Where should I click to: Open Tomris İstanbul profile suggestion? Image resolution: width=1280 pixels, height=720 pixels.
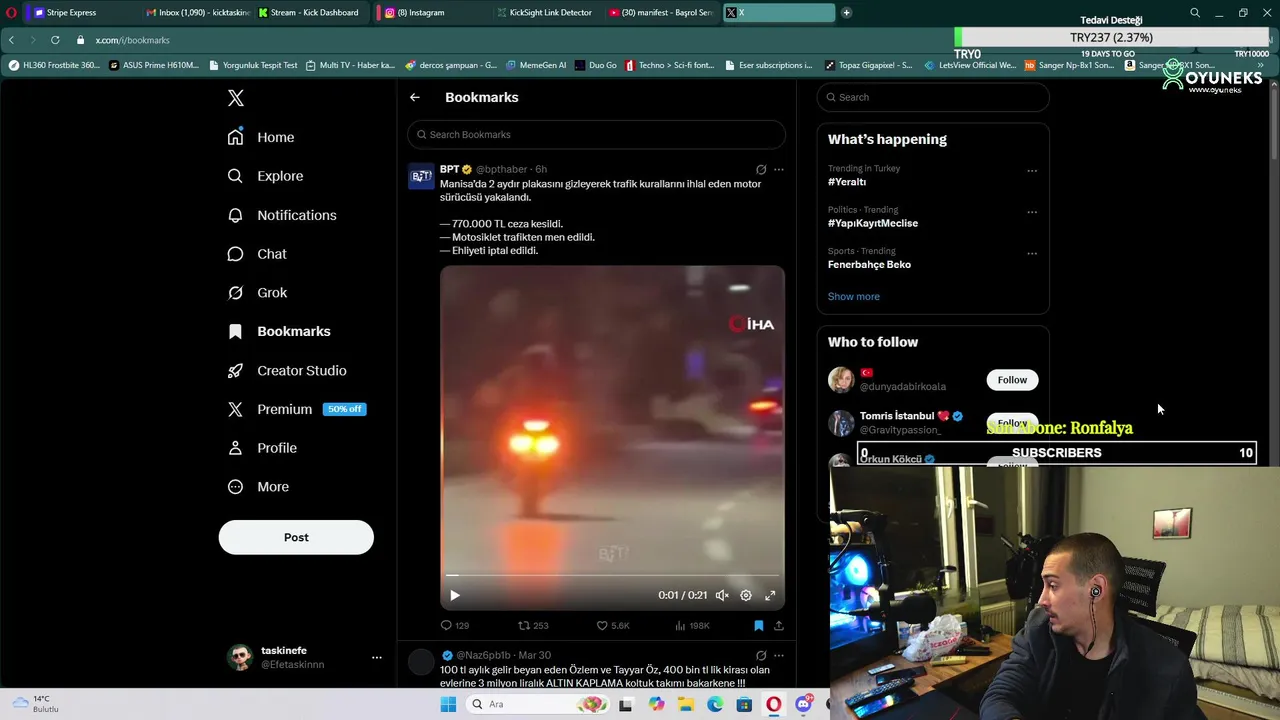(897, 416)
